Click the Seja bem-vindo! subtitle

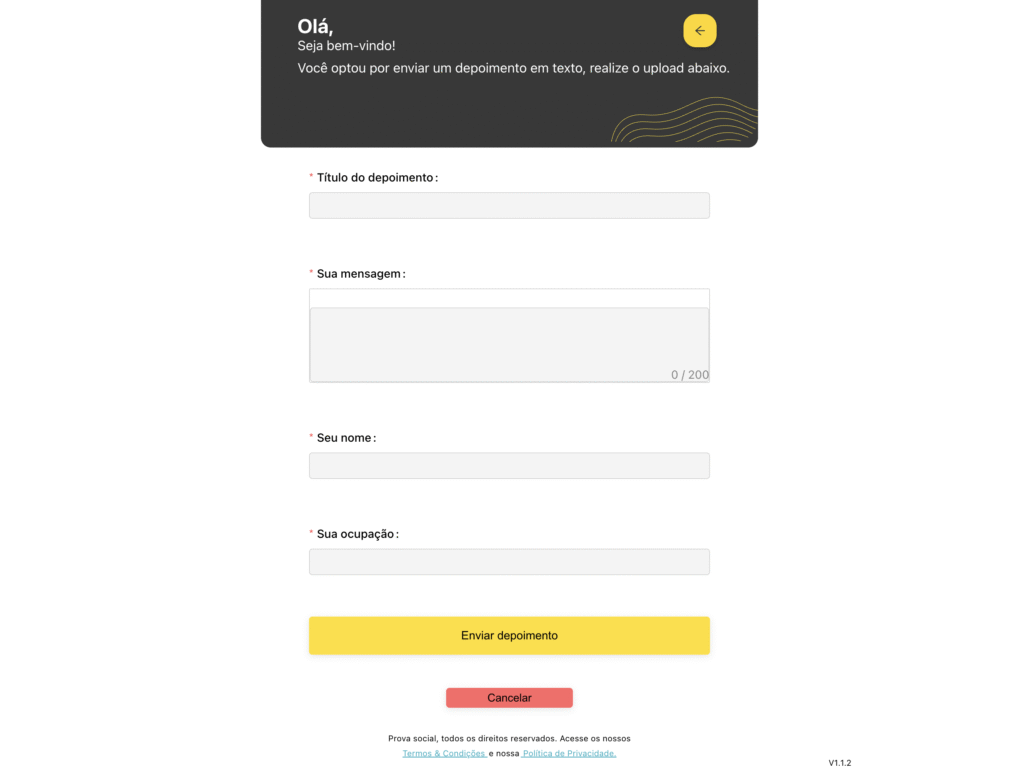pos(346,46)
